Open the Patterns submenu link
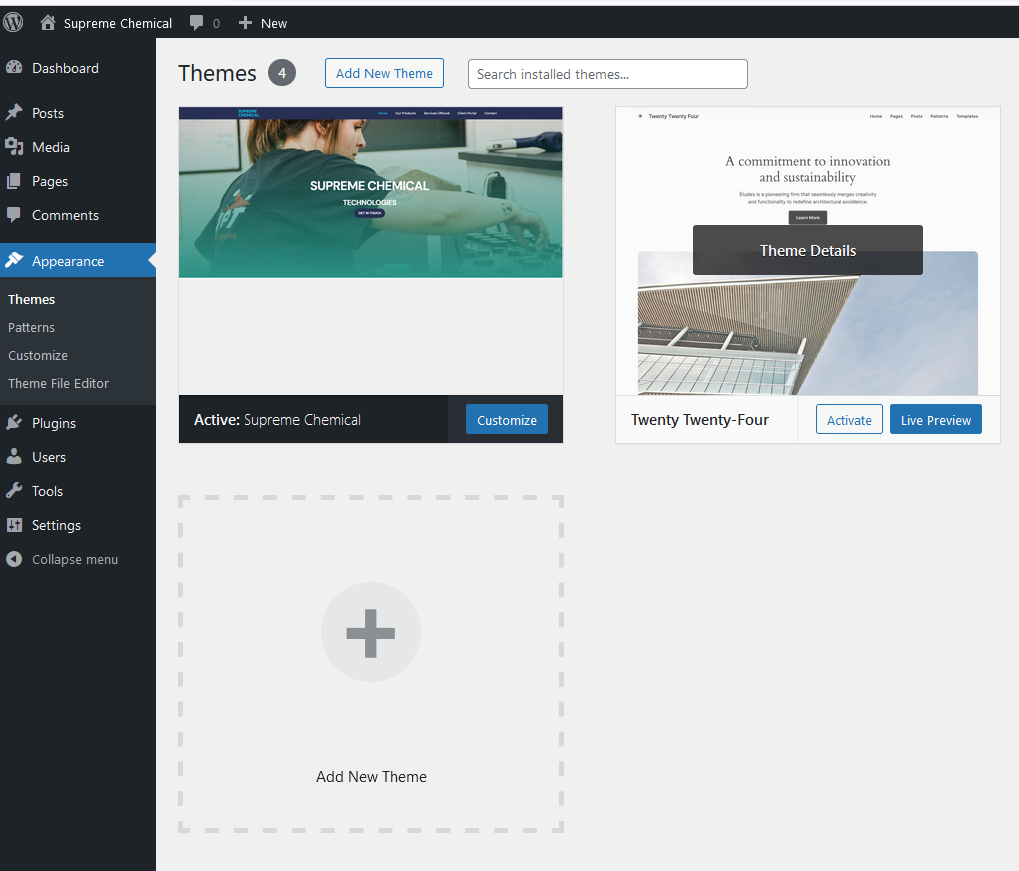The image size is (1019, 871). pos(31,327)
